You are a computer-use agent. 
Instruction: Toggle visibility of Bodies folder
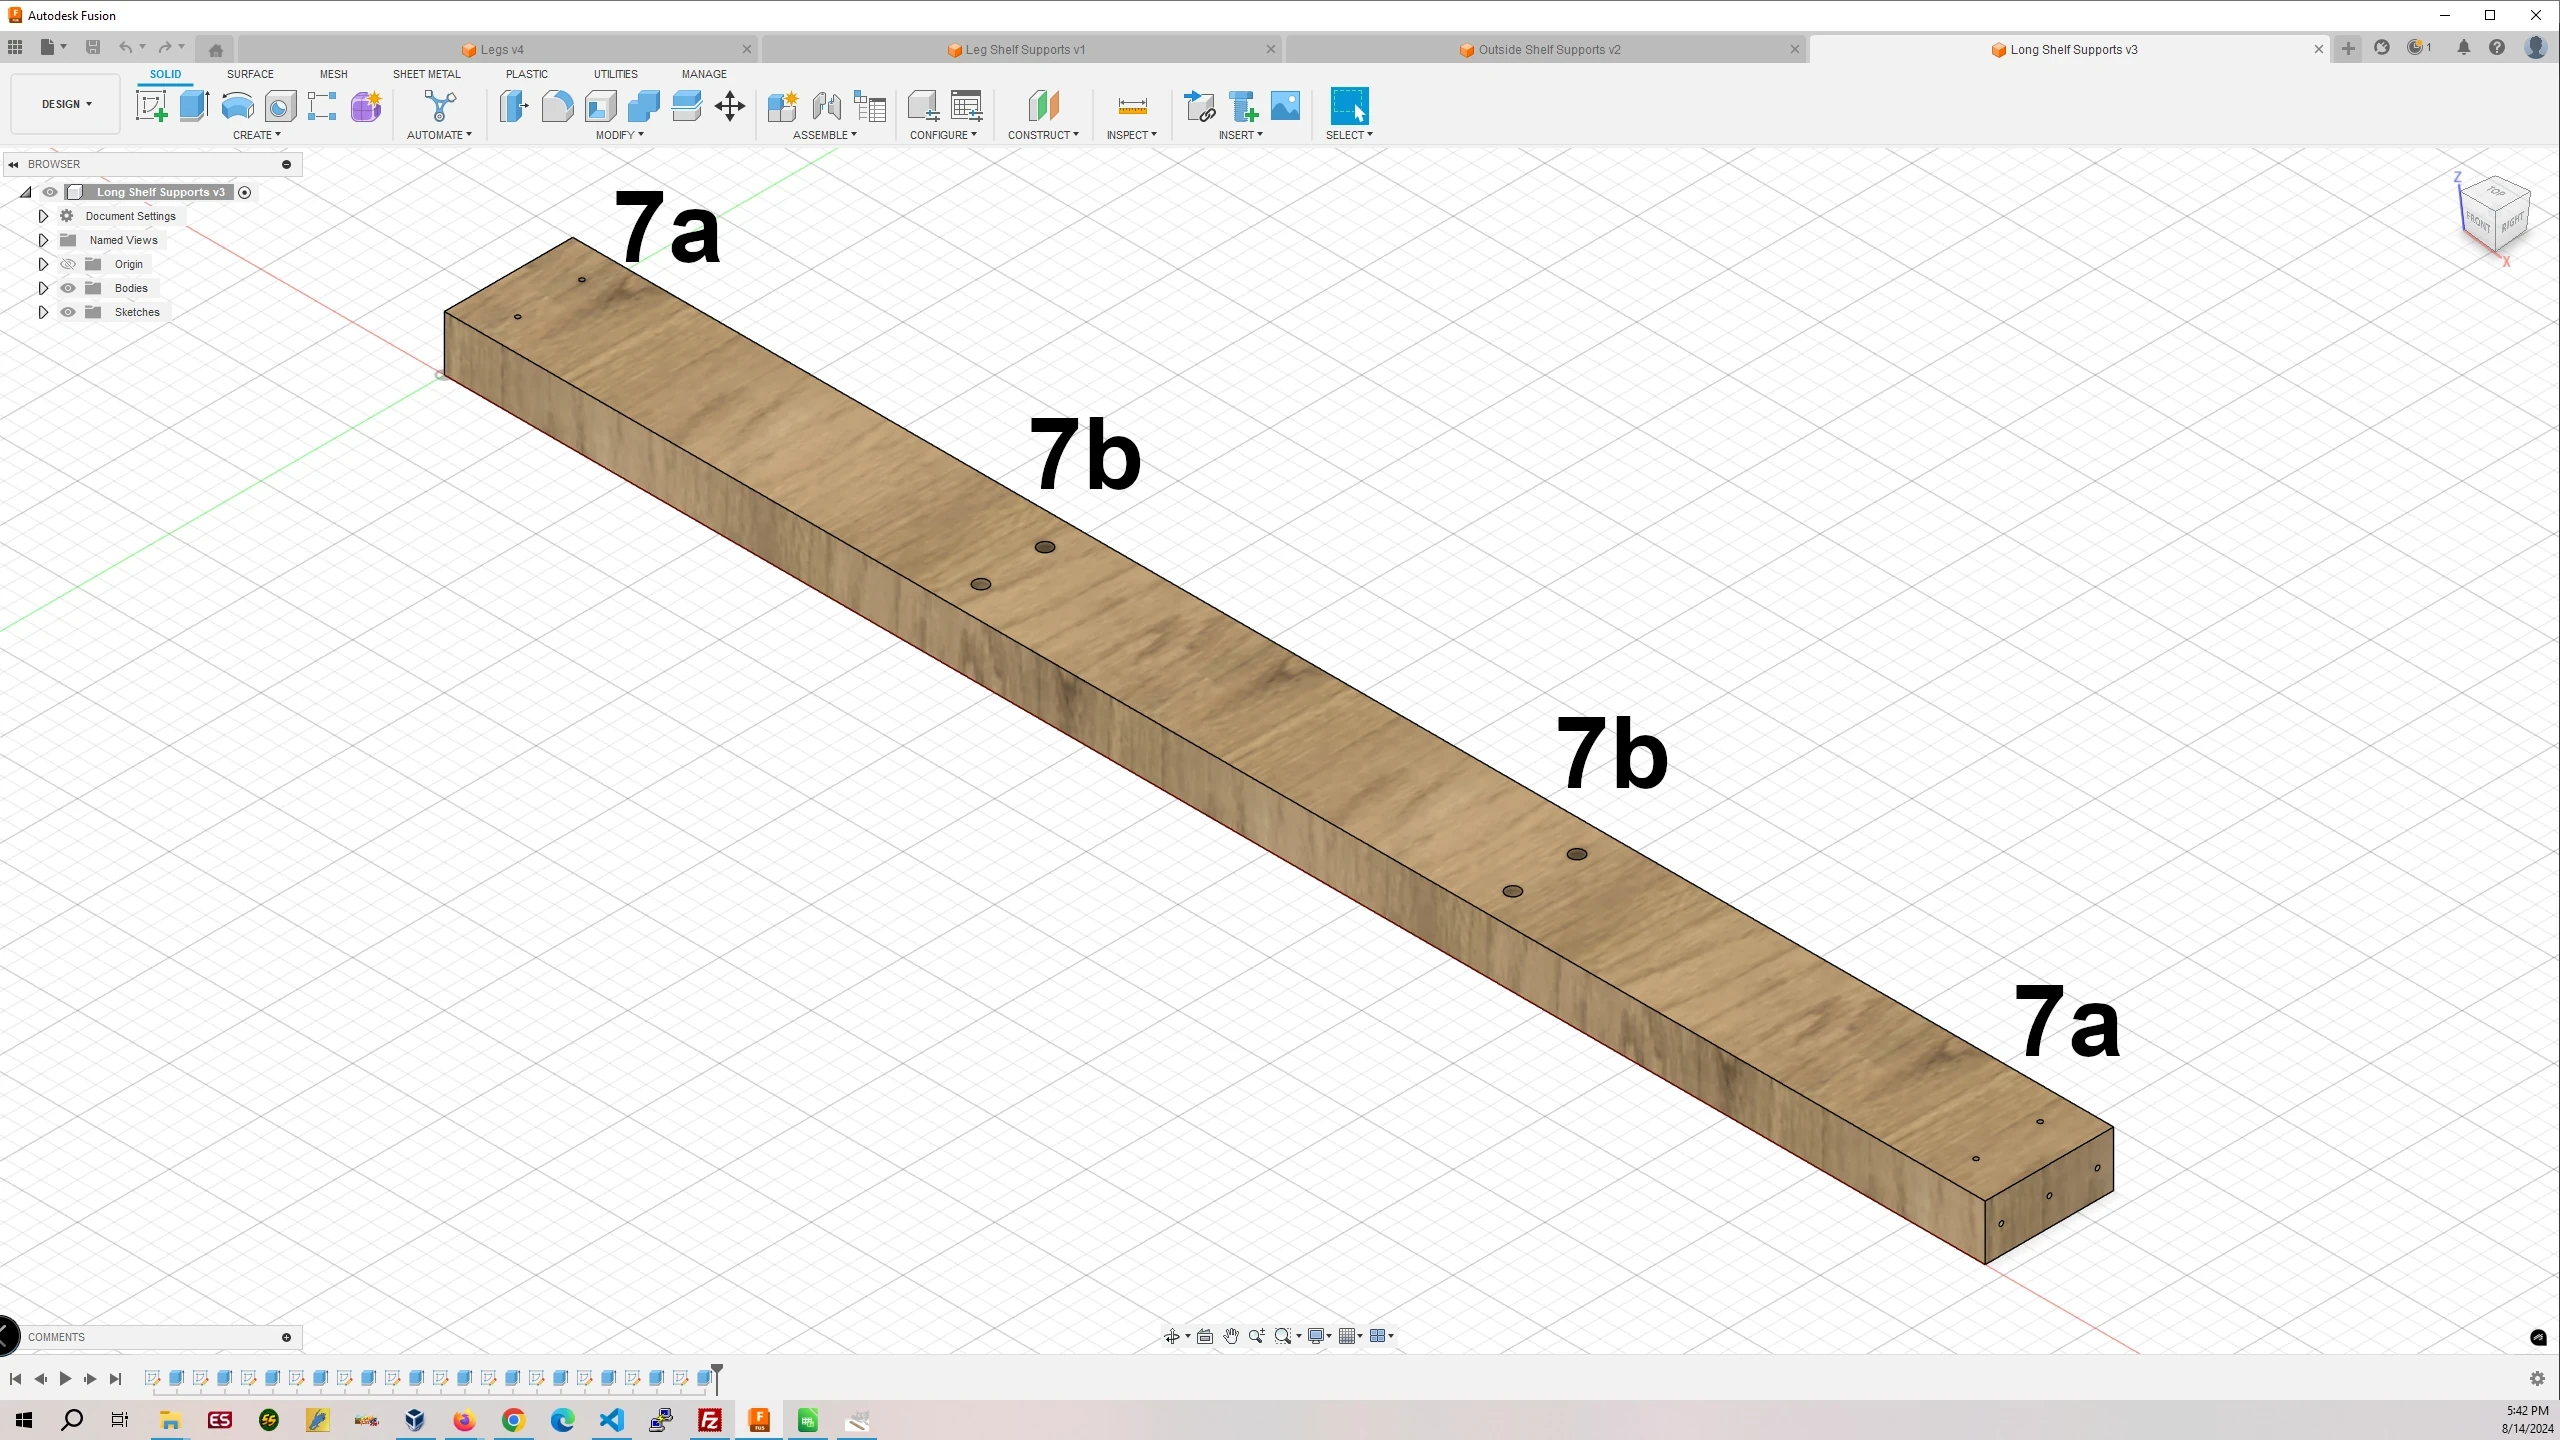[67, 287]
